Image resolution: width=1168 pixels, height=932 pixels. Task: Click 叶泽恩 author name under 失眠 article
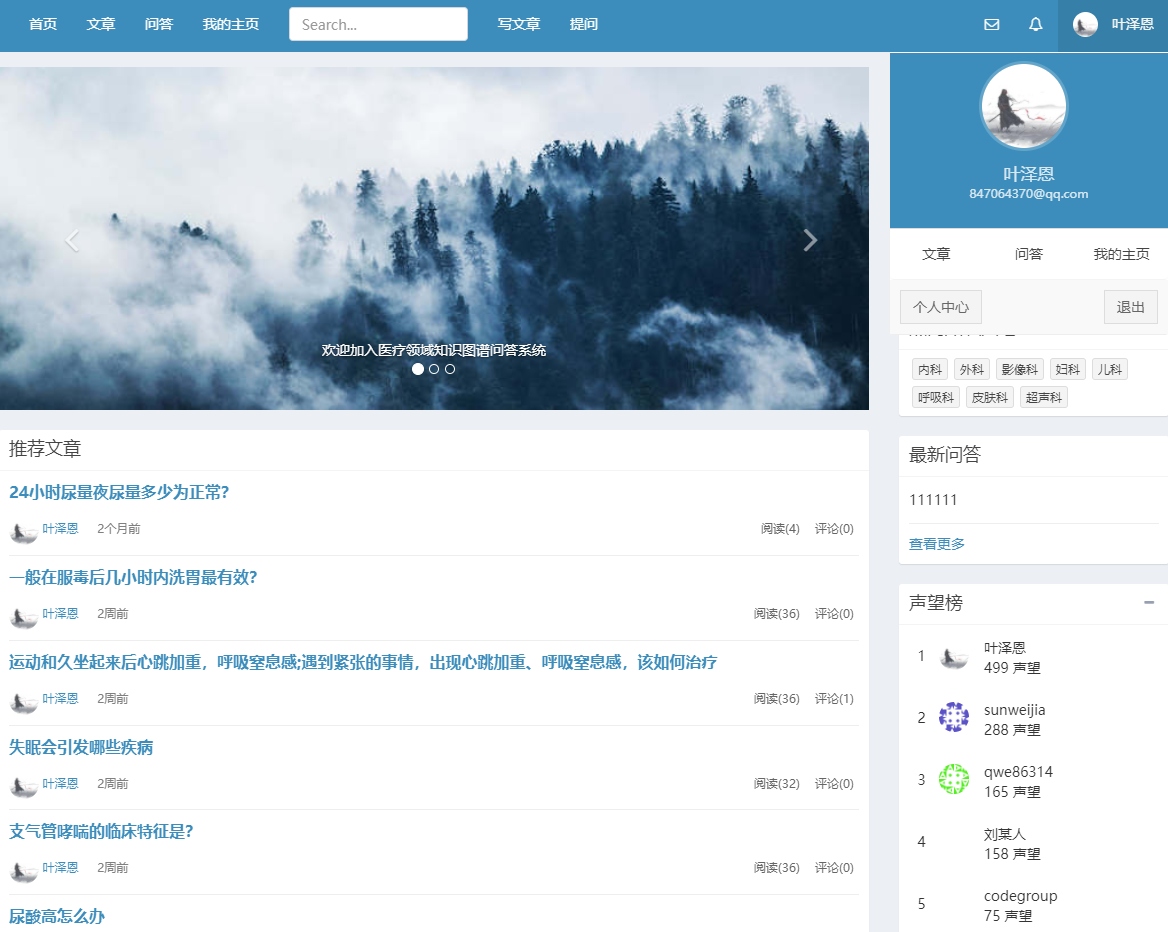(x=60, y=784)
